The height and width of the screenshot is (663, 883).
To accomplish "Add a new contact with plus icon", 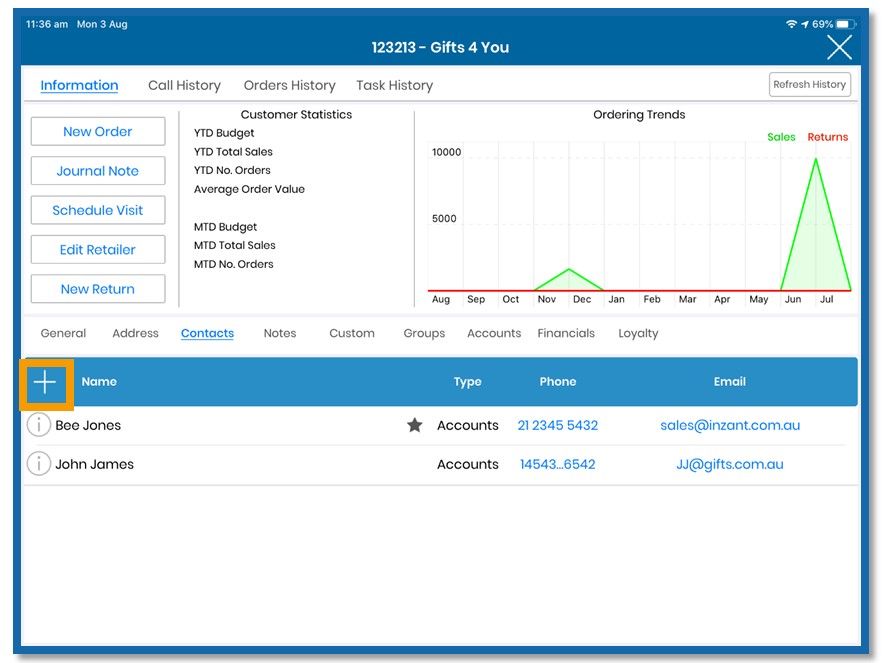I will pos(46,383).
